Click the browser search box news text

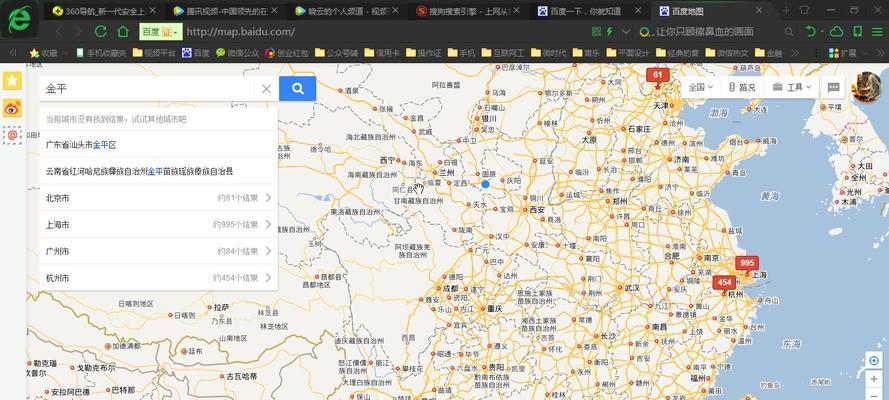click(x=705, y=32)
